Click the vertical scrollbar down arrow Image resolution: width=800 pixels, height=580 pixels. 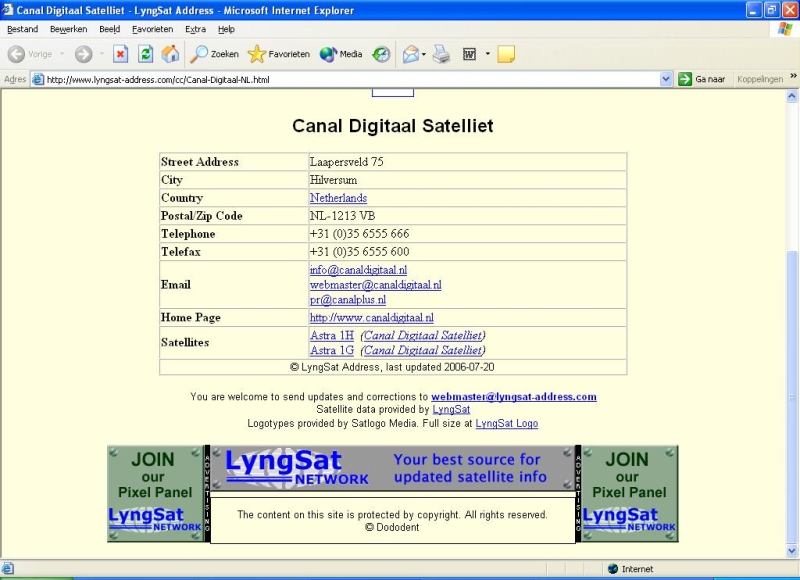(x=792, y=550)
